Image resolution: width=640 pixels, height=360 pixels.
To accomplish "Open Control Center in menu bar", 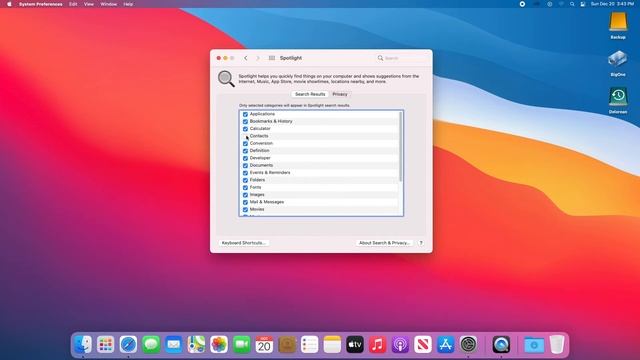I will [583, 4].
